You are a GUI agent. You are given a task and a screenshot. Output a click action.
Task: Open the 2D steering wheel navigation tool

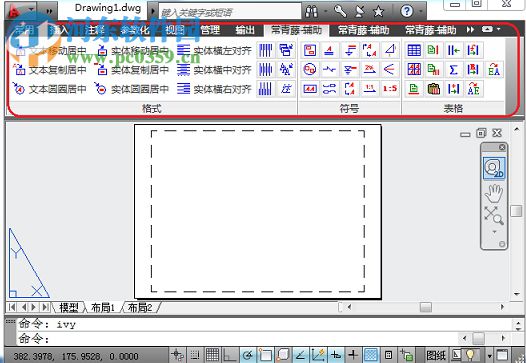pos(494,168)
